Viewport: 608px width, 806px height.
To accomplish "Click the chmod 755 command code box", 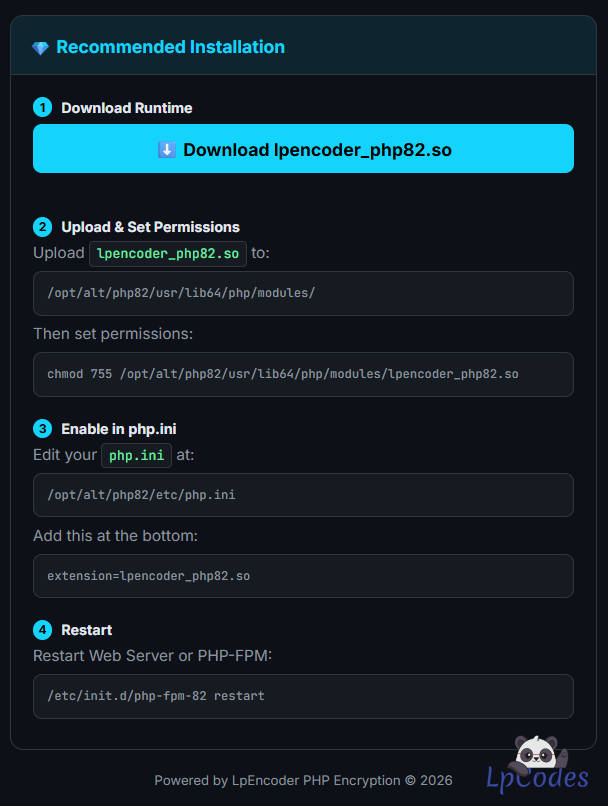I will pos(303,374).
